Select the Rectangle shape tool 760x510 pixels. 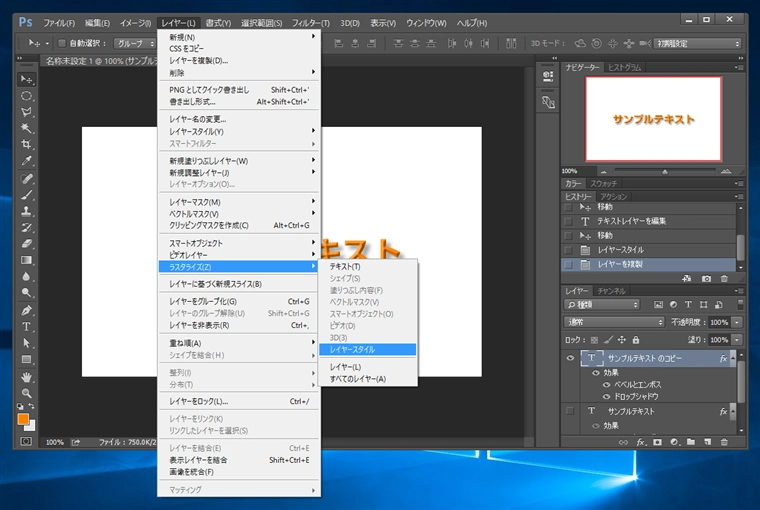26,359
